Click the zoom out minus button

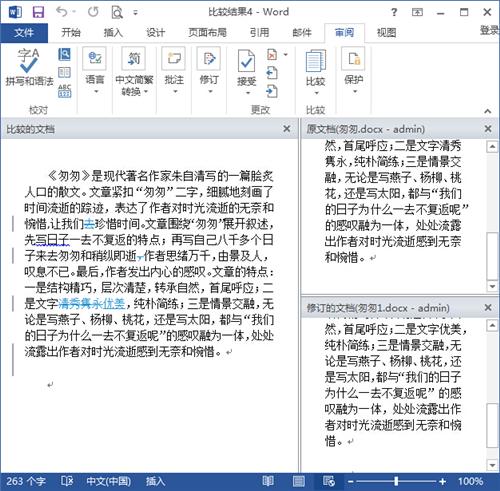tap(351, 481)
